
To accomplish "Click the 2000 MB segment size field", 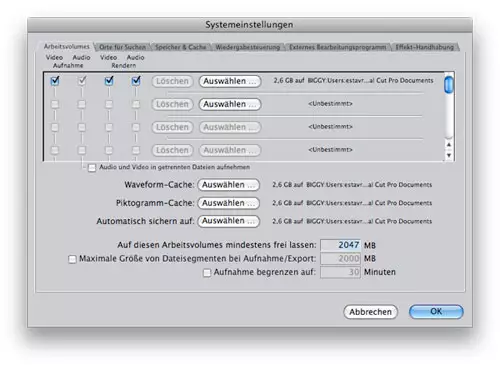I will pyautogui.click(x=340, y=259).
